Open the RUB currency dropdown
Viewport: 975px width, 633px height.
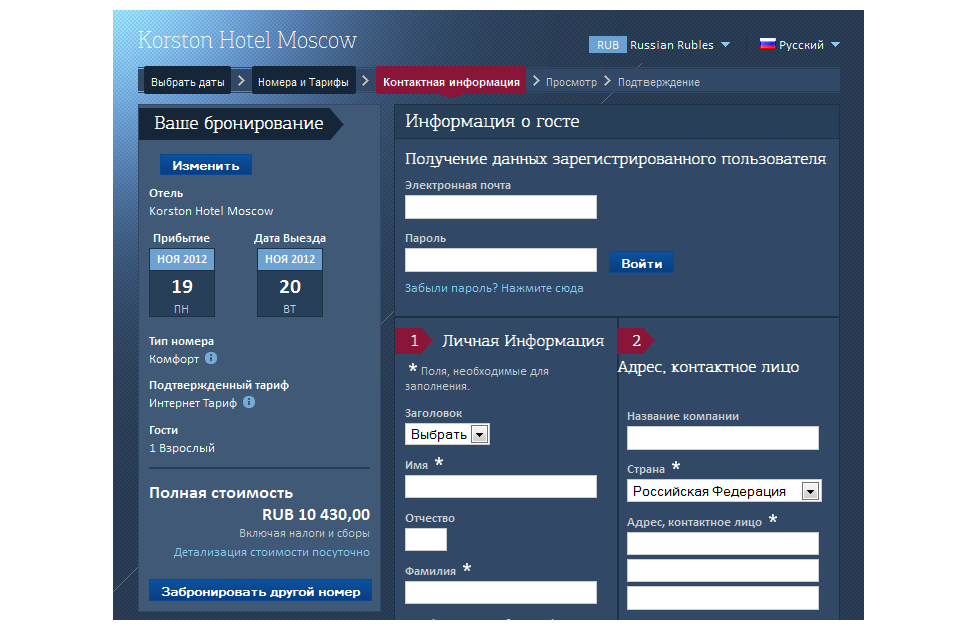[662, 45]
